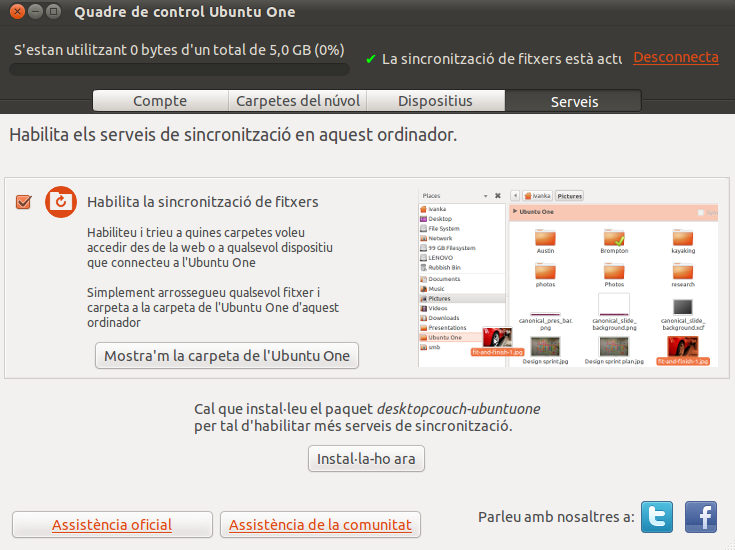Click the green sync status checkmark
735x550 pixels.
point(371,59)
